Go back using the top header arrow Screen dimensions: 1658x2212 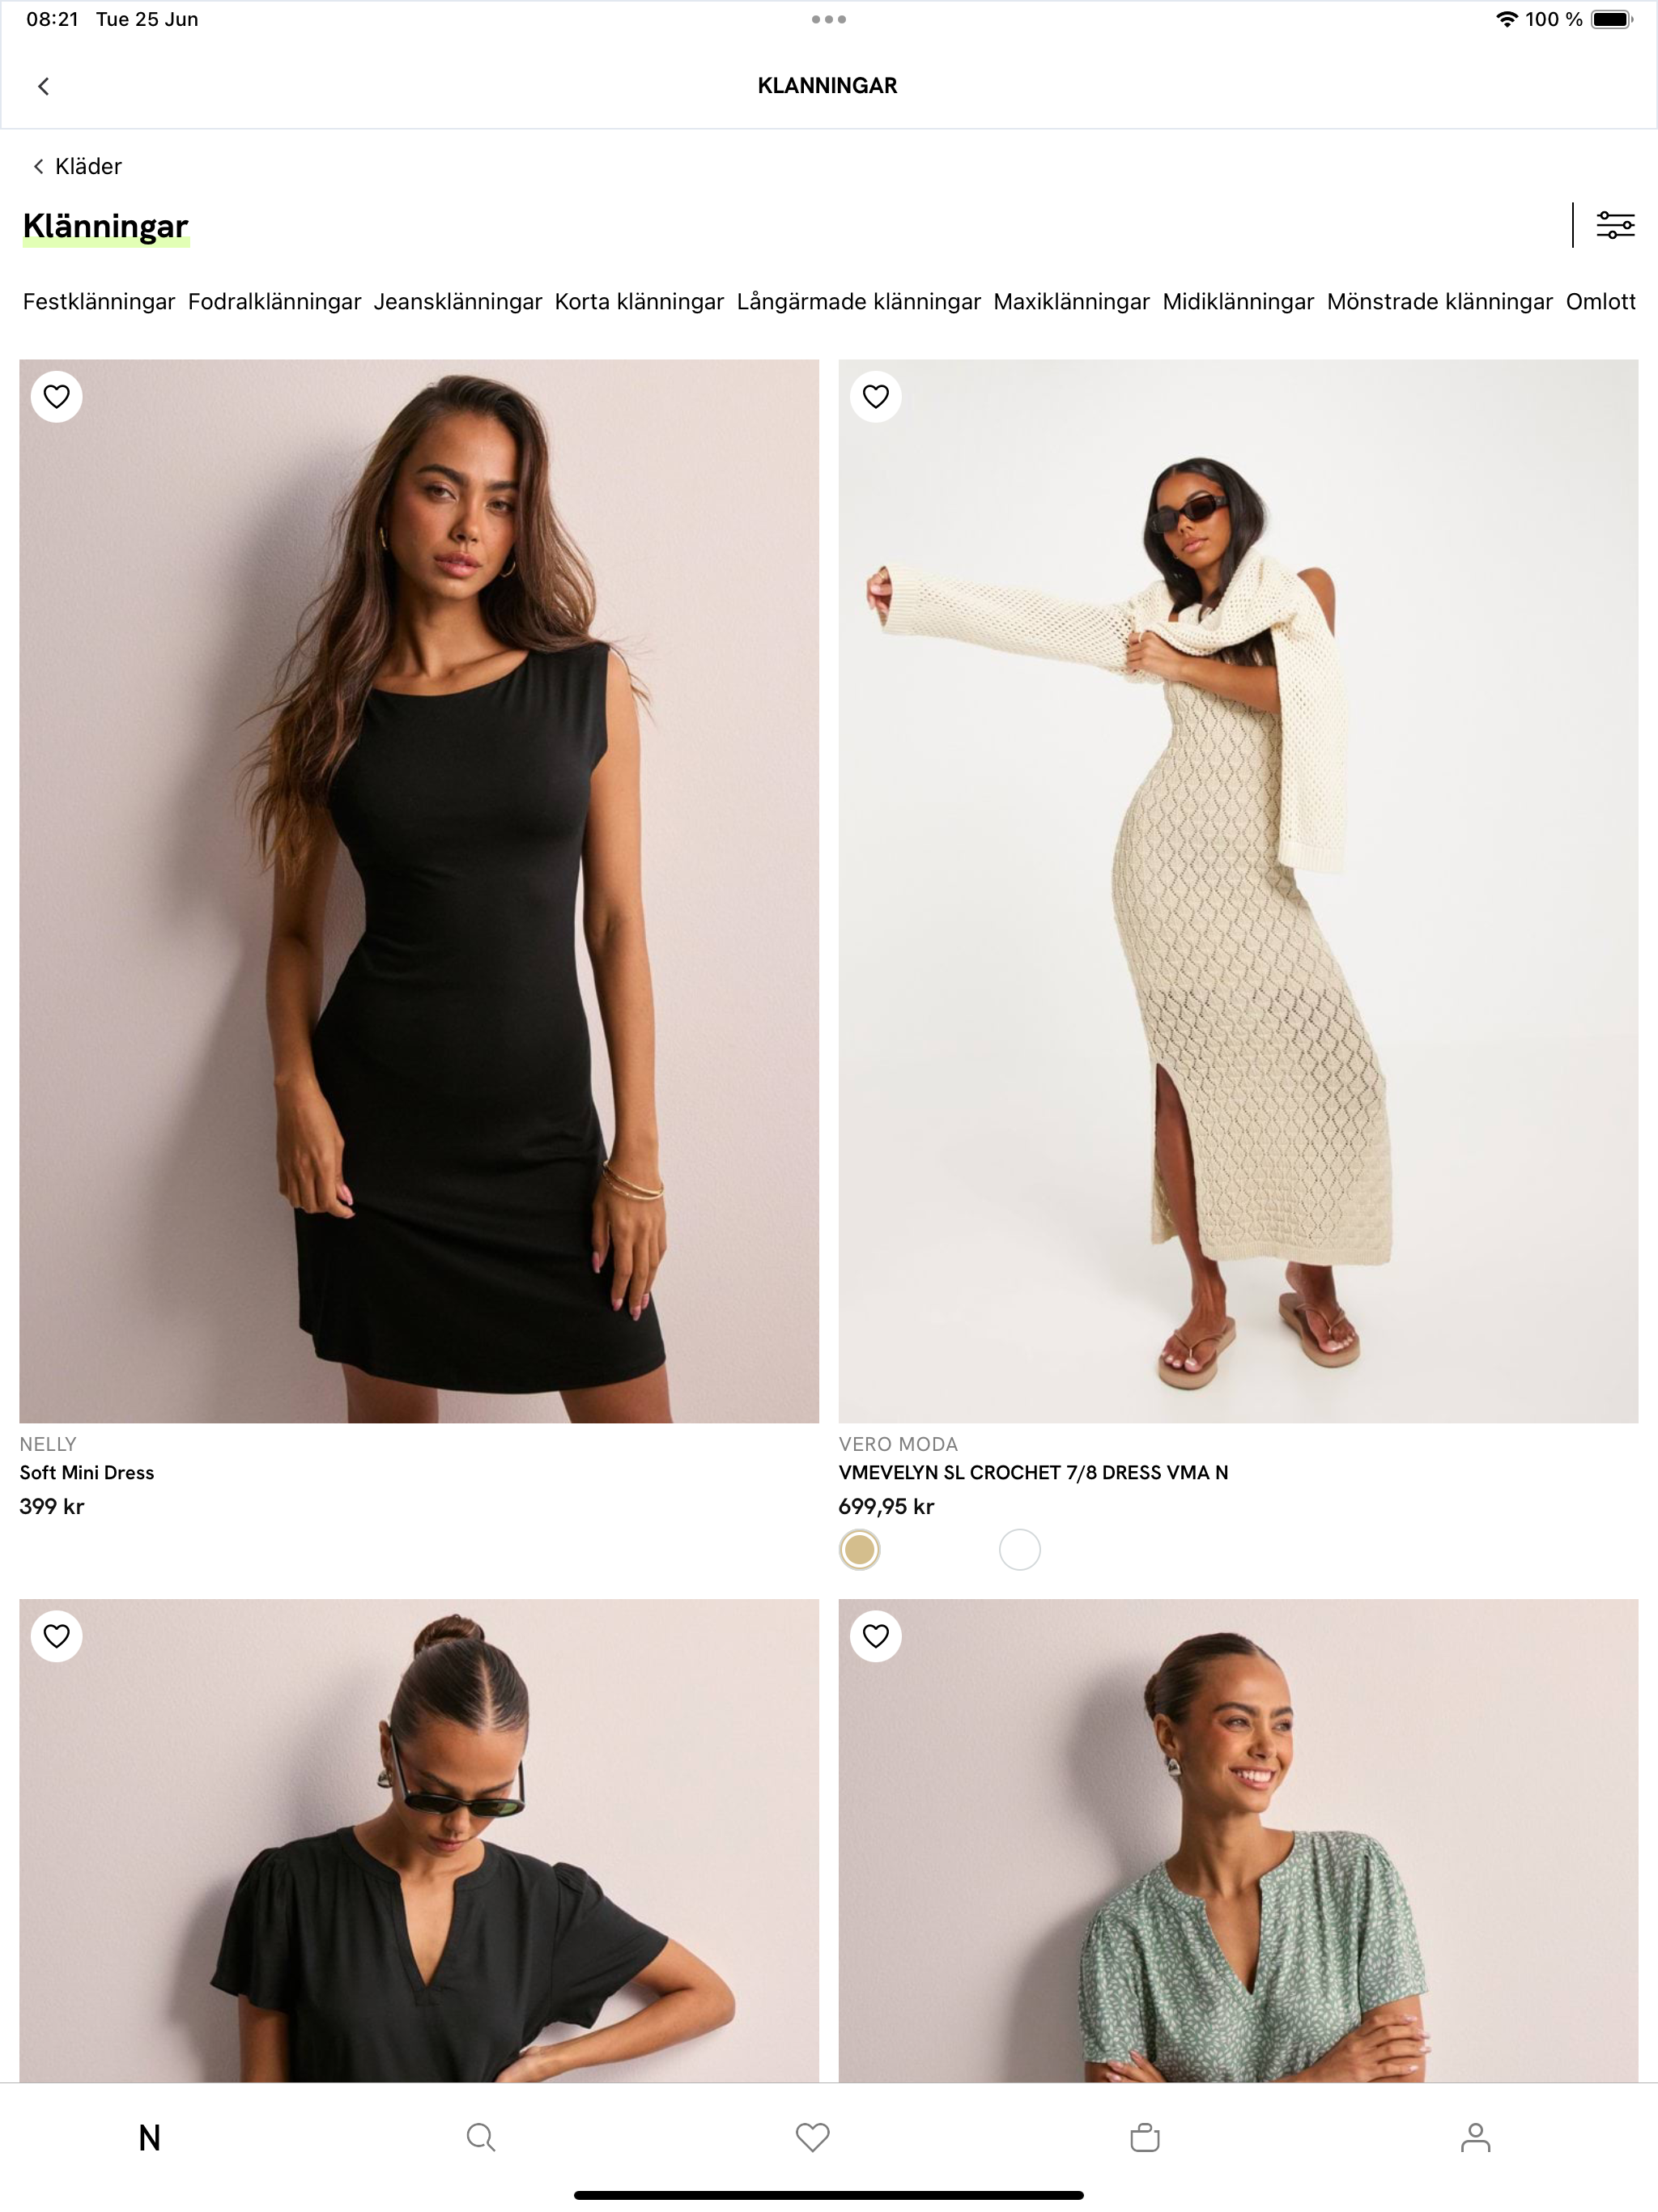point(44,86)
